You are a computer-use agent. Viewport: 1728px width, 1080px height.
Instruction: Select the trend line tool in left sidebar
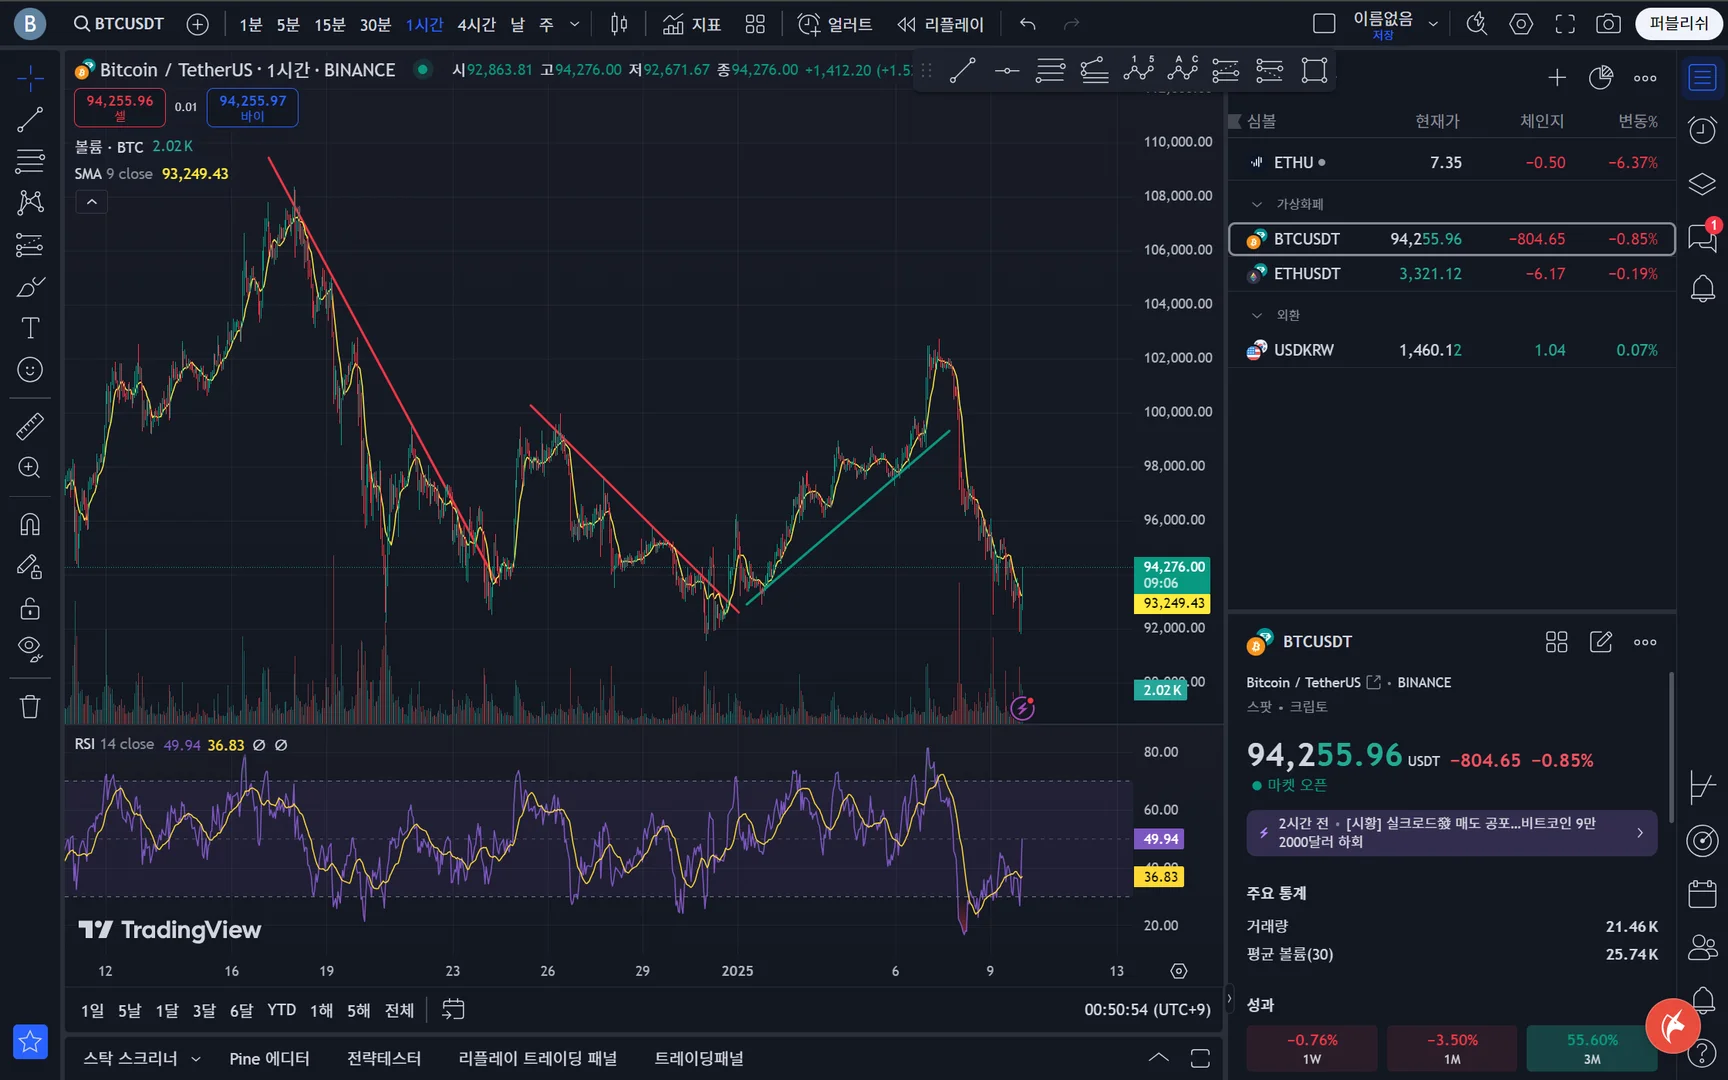(30, 120)
